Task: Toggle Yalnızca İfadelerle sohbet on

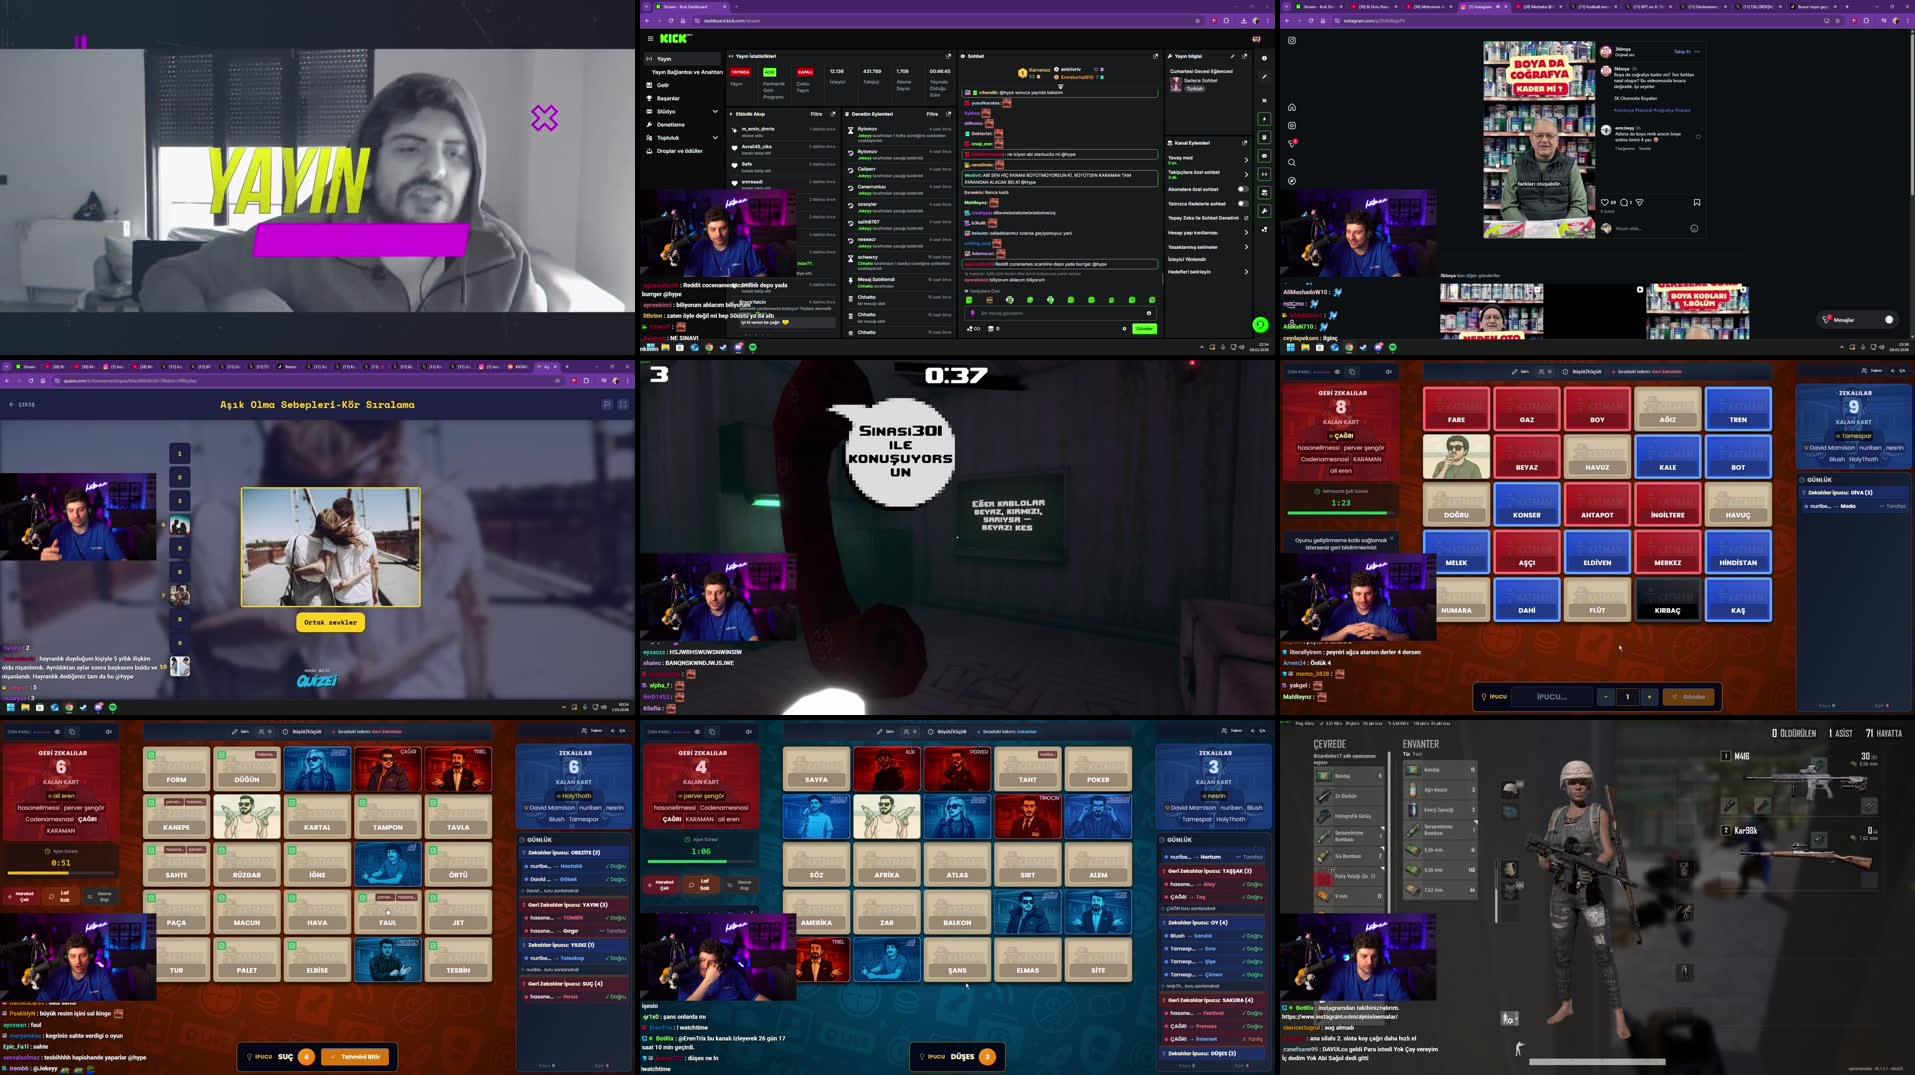Action: coord(1243,203)
